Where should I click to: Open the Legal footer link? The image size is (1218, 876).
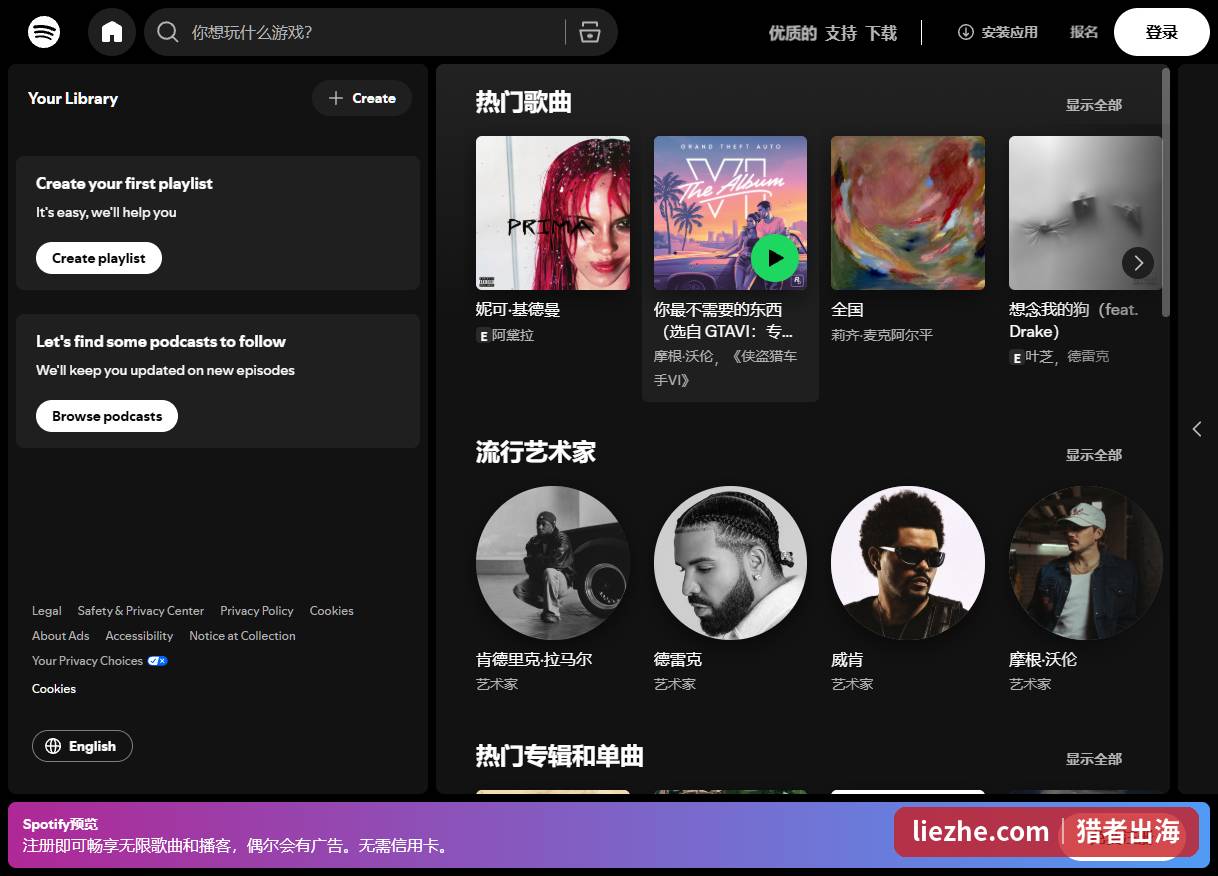(x=46, y=611)
